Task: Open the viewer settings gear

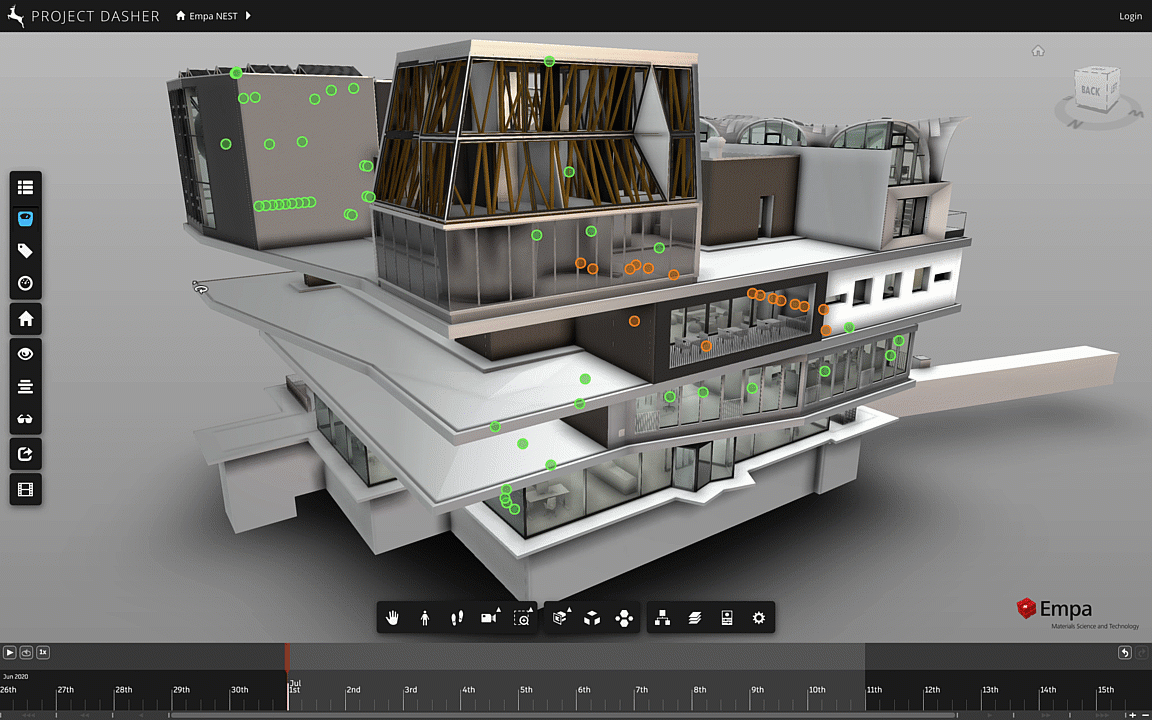Action: click(758, 618)
